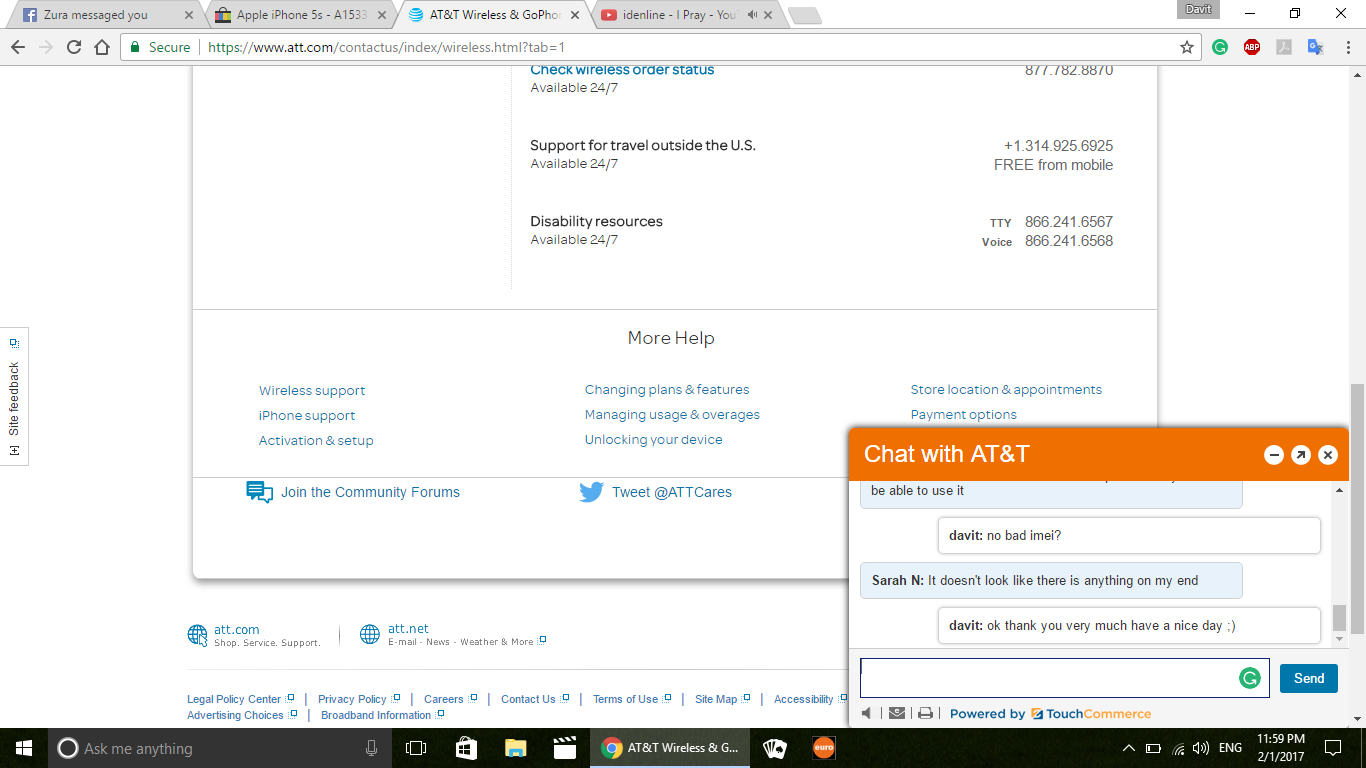Bookmark this page with the star icon

1187,47
